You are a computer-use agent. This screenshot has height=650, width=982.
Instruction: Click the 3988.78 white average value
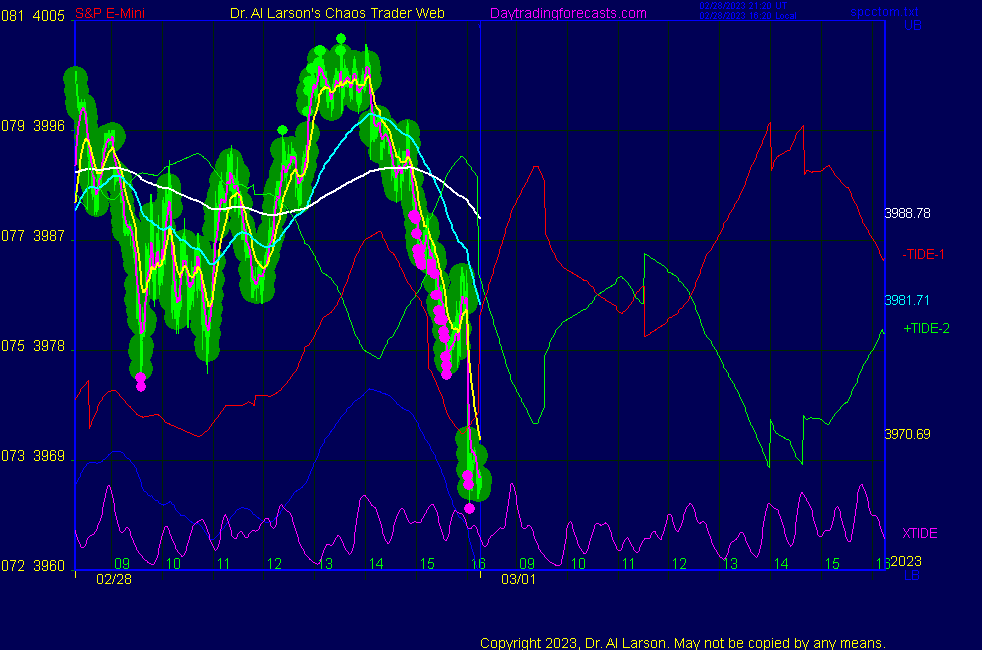907,214
